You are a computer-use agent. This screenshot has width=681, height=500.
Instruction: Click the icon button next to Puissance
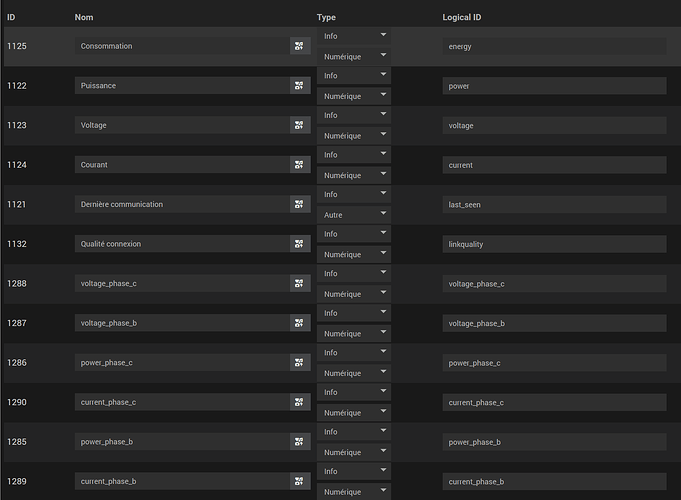coord(299,86)
